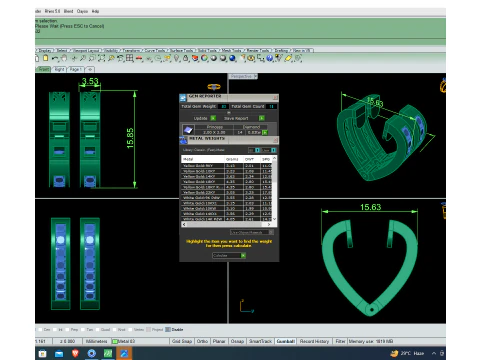Click the clipboard Paste toolbar icon
Image resolution: width=480 pixels, height=360 pixels.
point(45,58)
